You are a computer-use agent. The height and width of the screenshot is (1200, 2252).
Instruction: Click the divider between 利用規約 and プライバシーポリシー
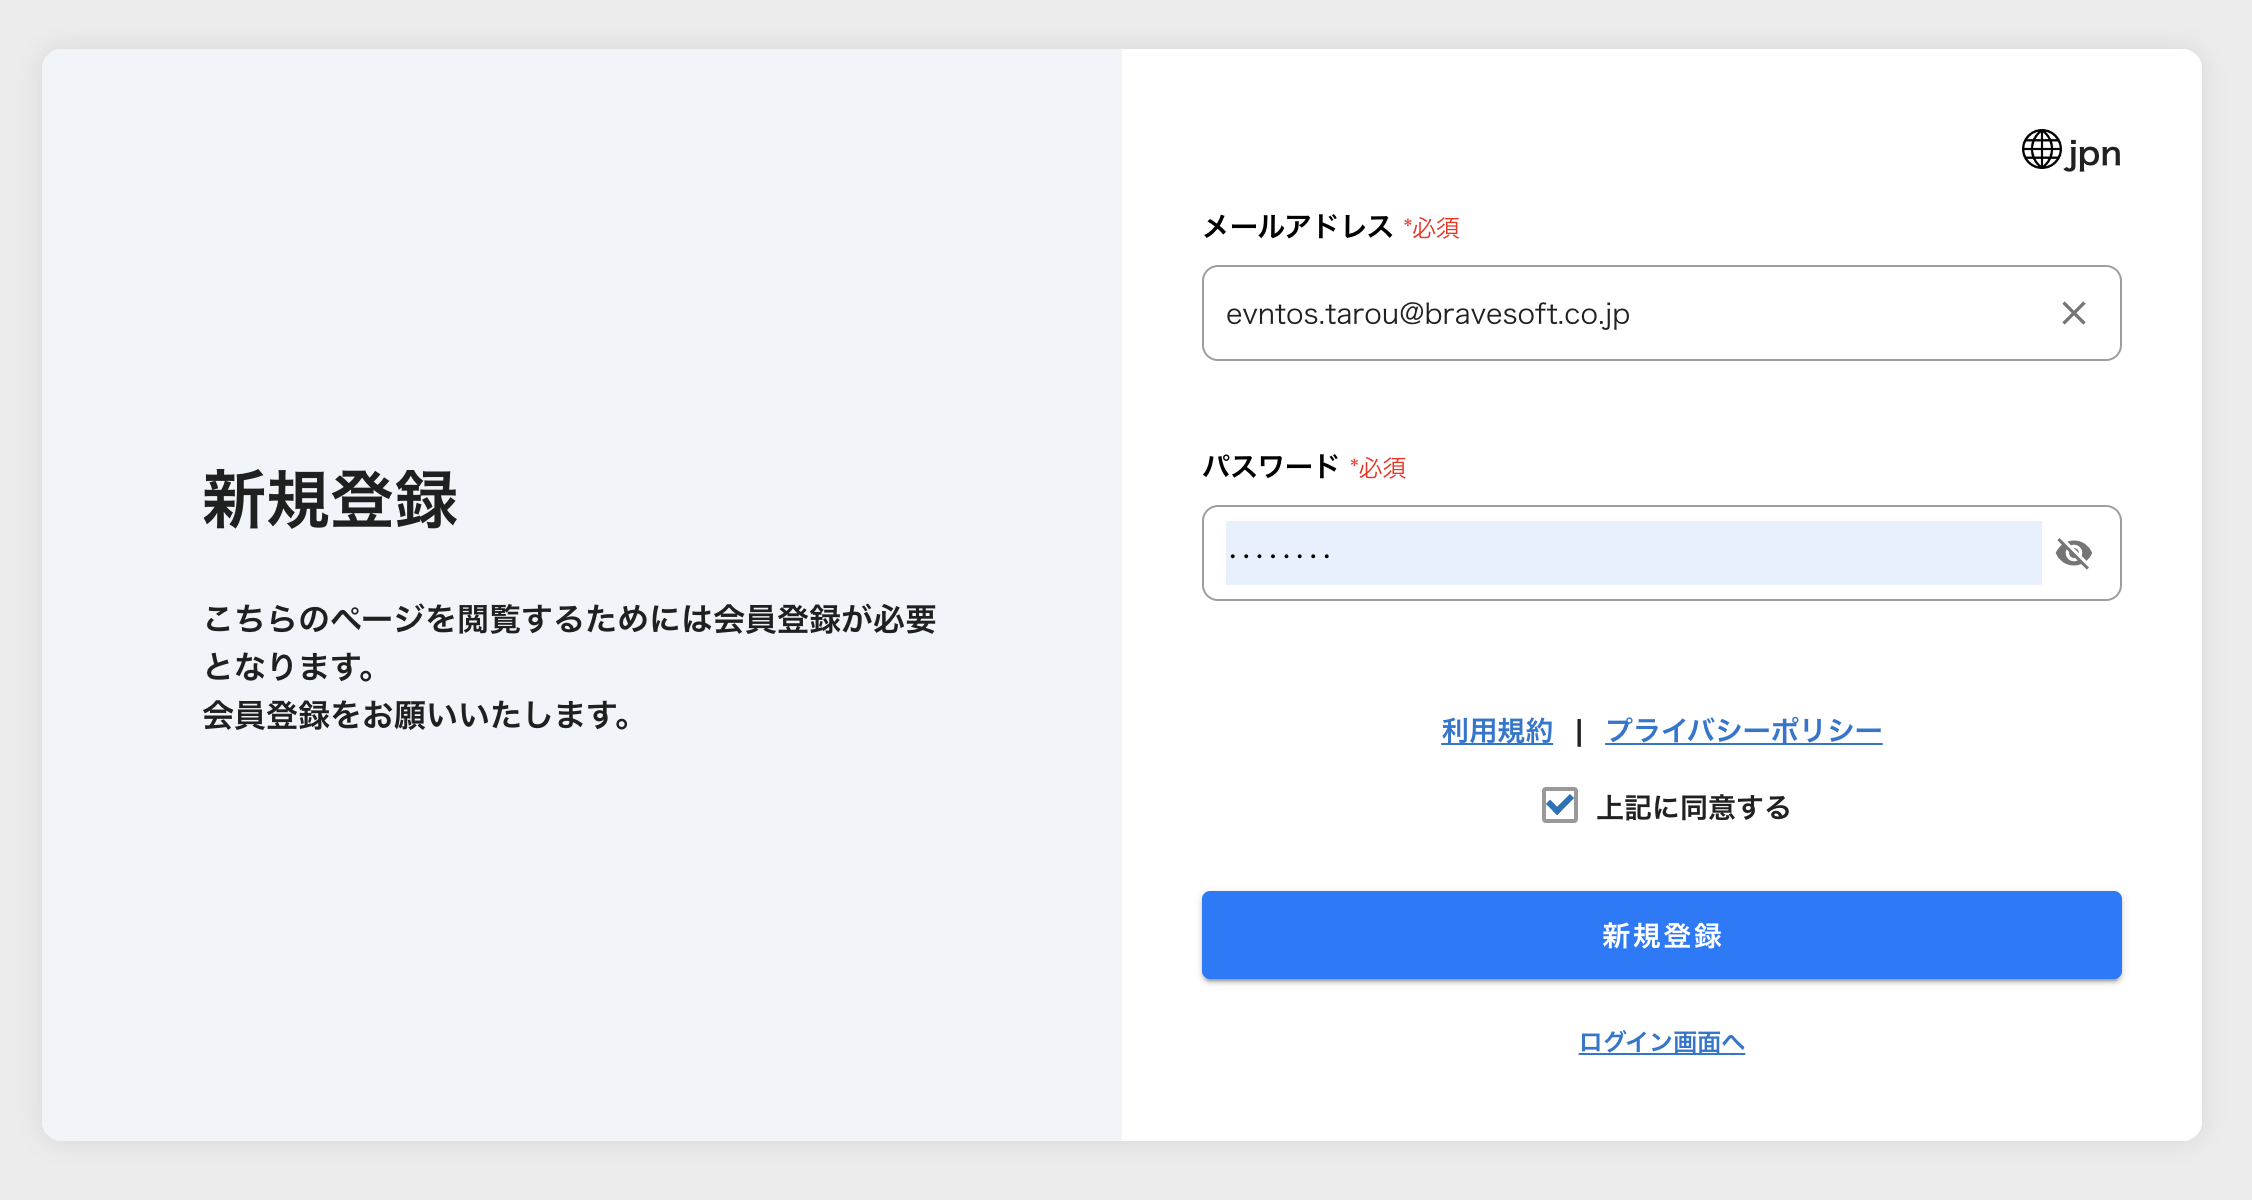coord(1579,732)
